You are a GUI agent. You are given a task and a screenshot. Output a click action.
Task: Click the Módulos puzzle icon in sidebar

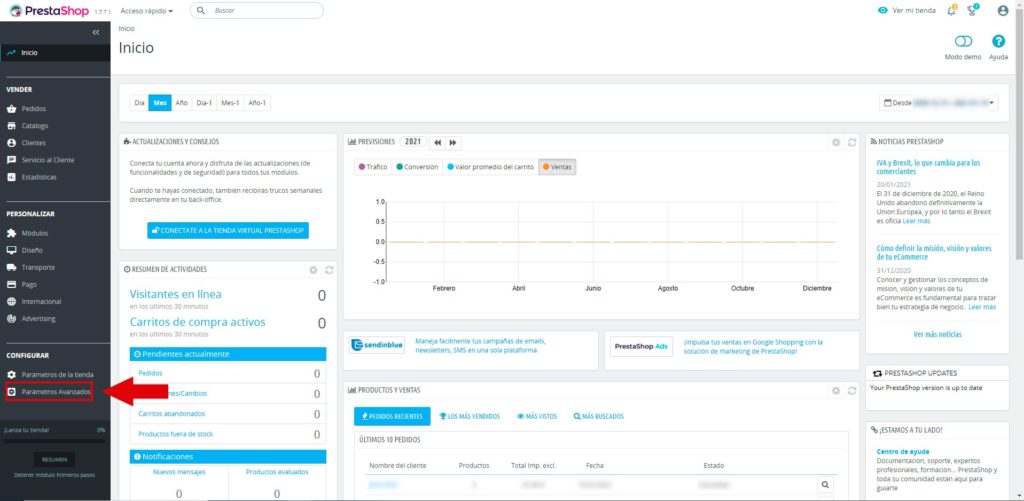point(11,233)
